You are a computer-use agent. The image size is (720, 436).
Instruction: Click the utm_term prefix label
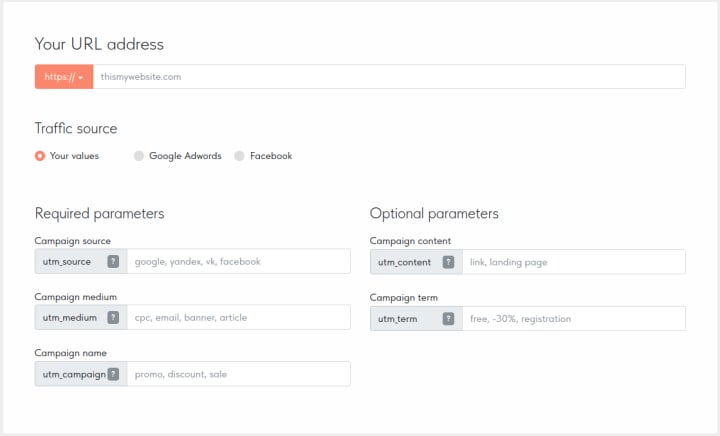[398, 319]
